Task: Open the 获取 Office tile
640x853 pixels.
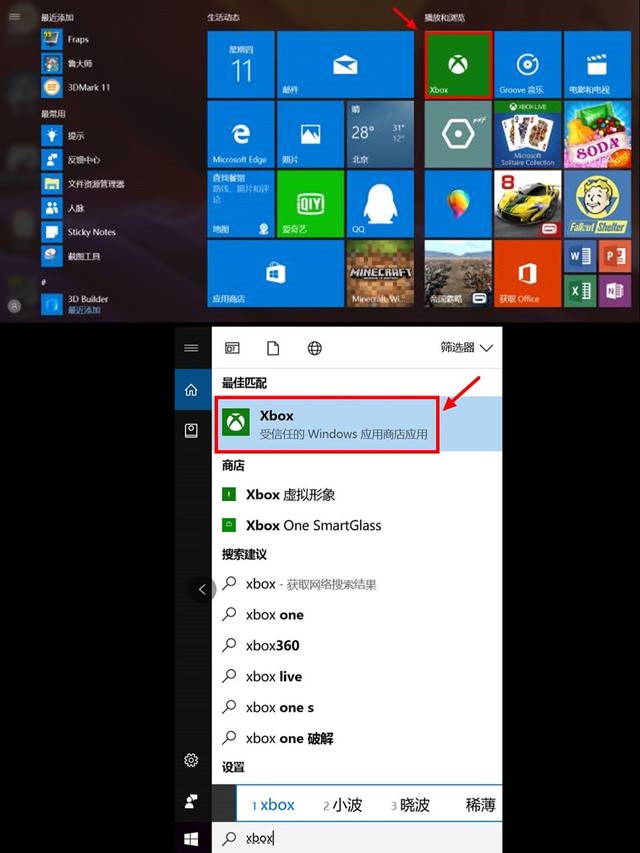Action: [x=527, y=274]
